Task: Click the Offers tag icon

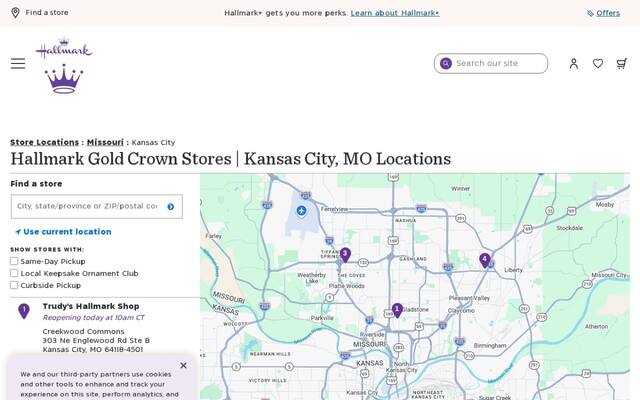Action: tap(590, 13)
